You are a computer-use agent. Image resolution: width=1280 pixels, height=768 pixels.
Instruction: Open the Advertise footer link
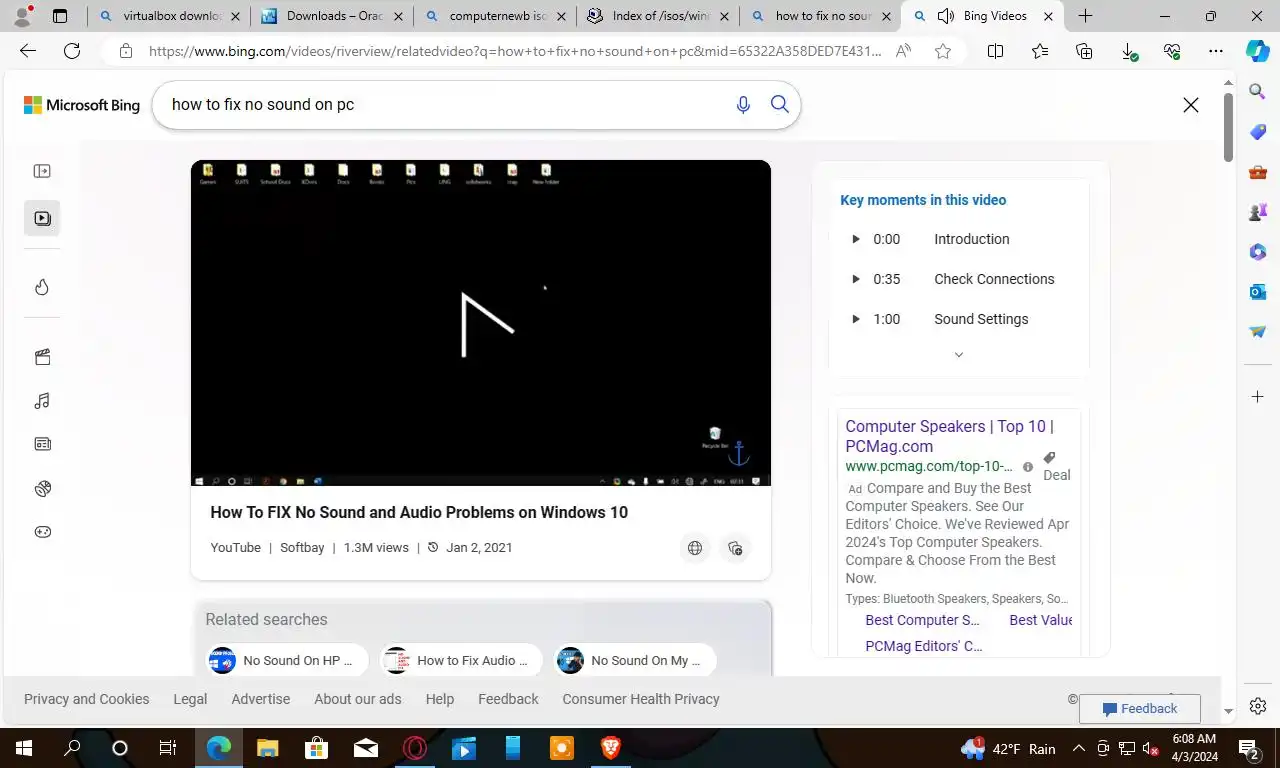[x=261, y=699]
